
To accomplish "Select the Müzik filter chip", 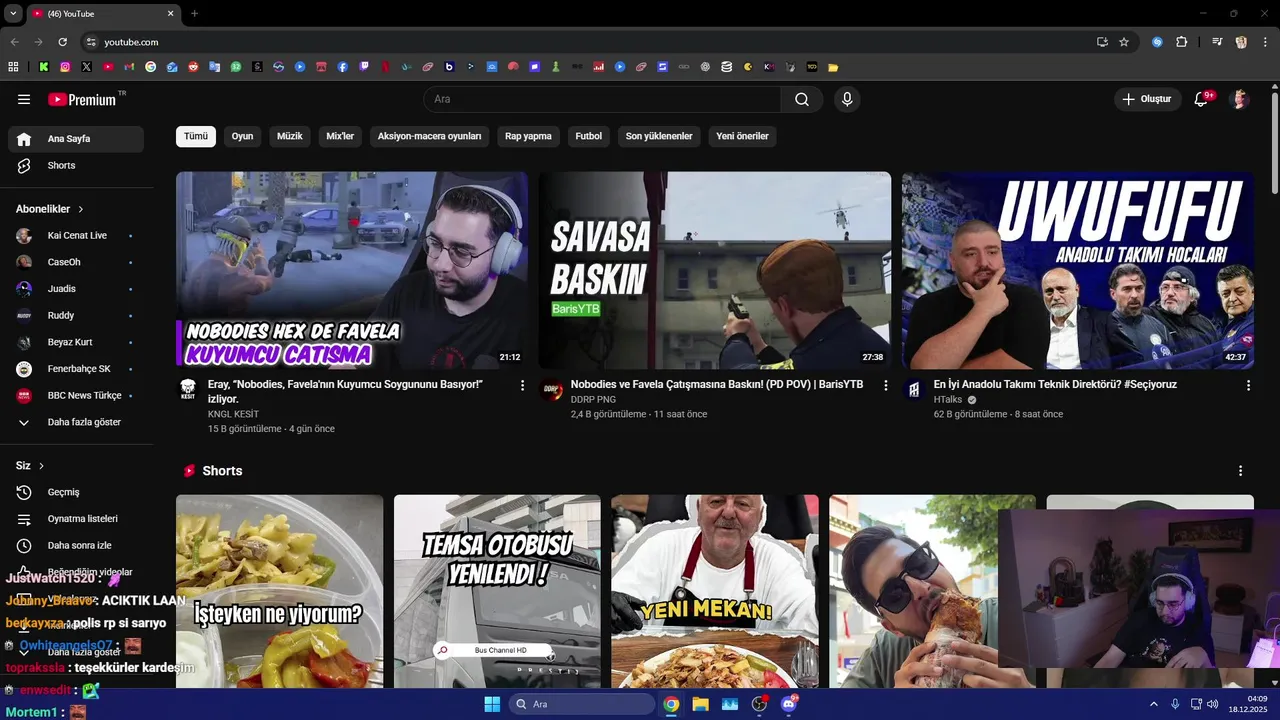I will (x=289, y=136).
